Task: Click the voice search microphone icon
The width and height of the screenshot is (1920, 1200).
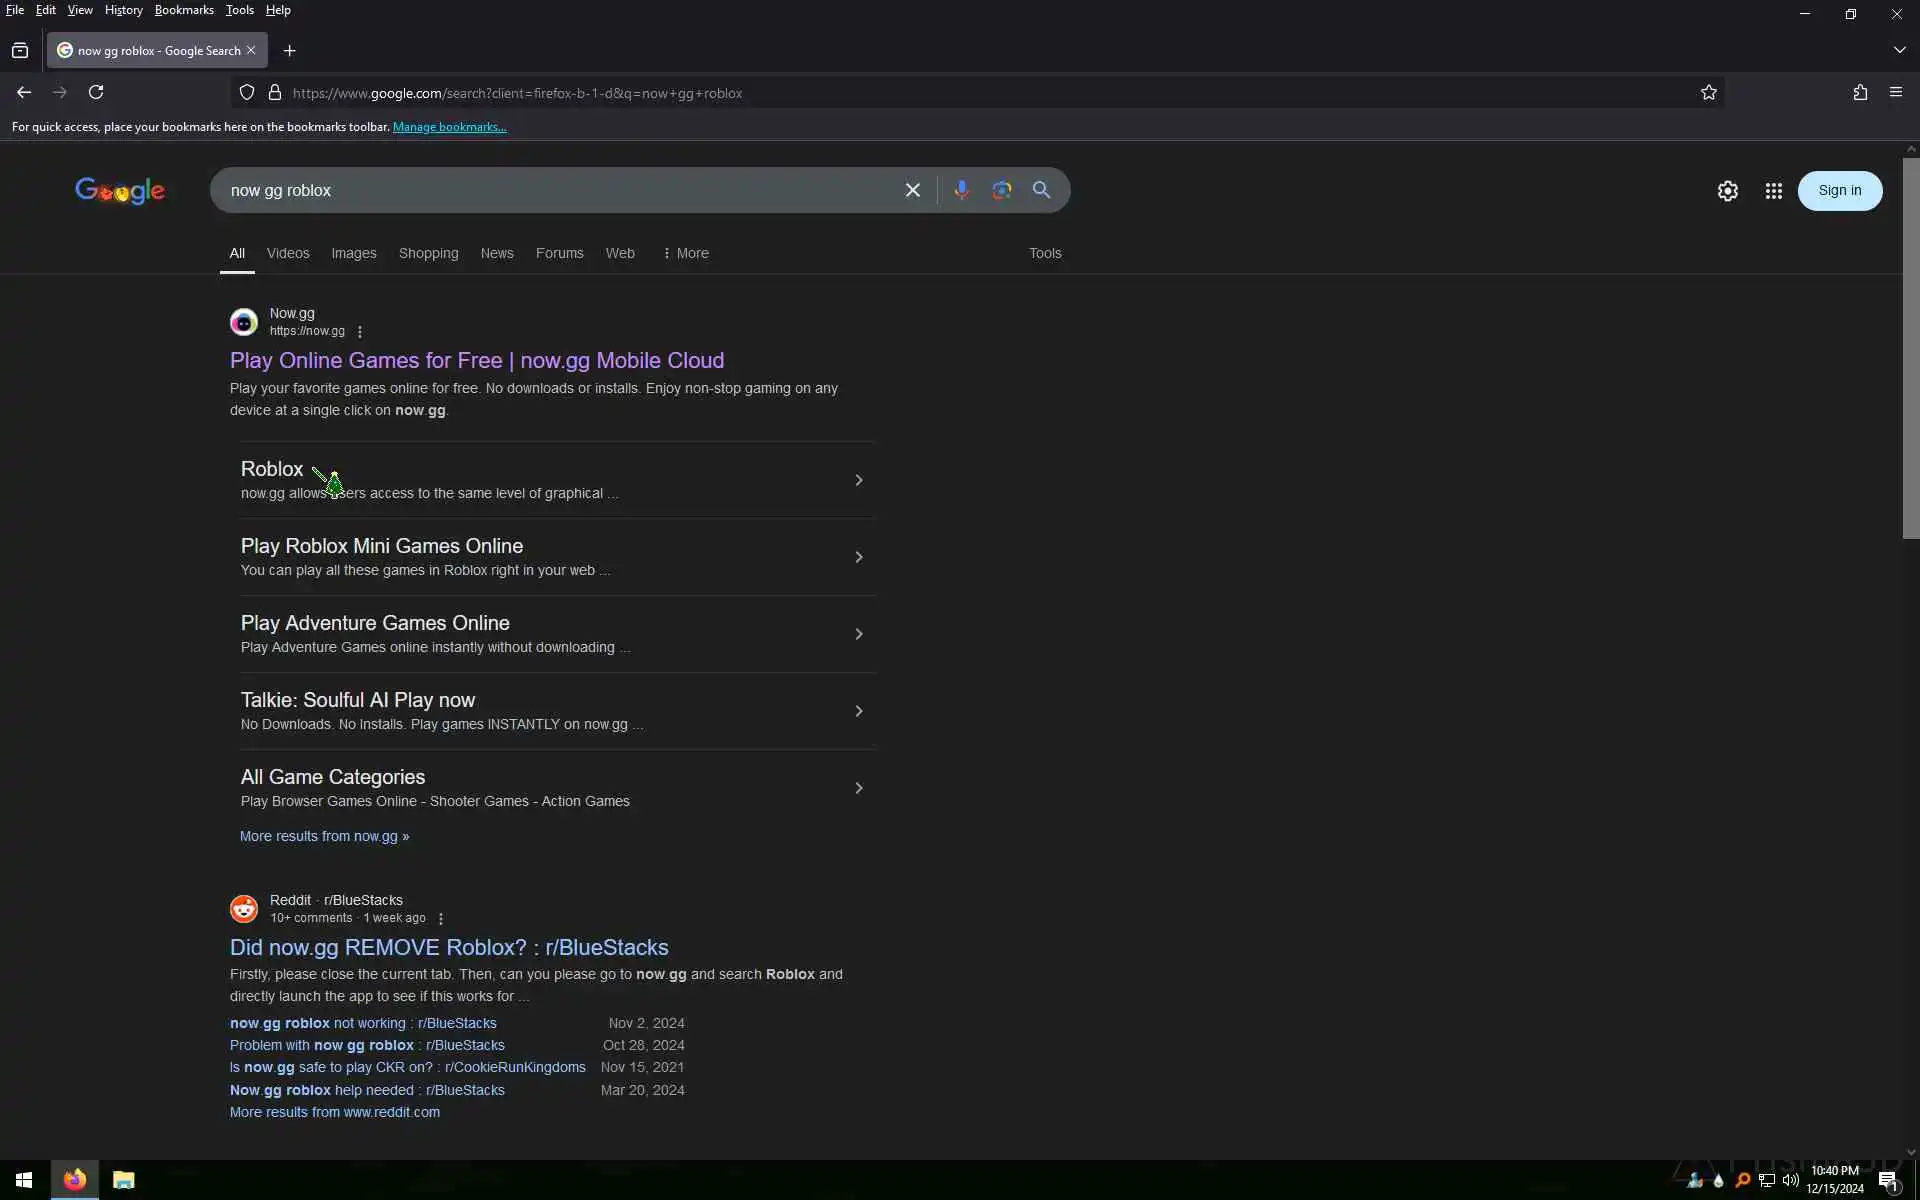Action: pos(961,190)
